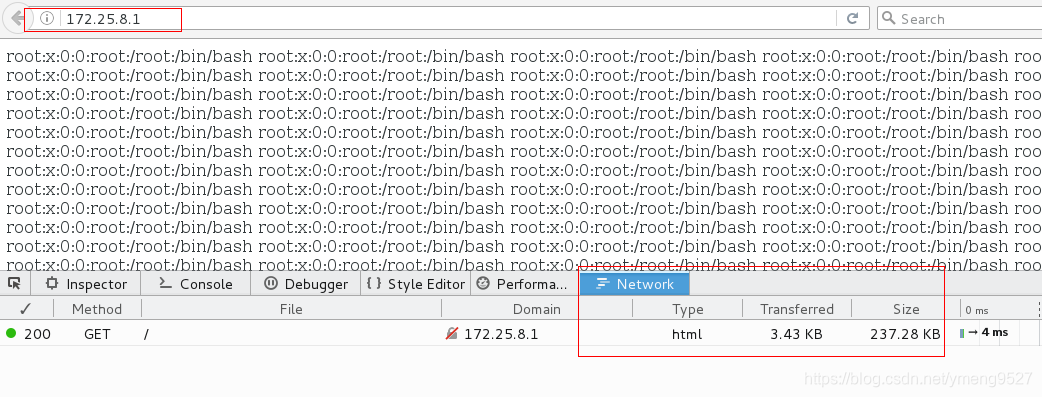Reload the page with the refresh icon
This screenshot has height=397, width=1042.
click(853, 19)
